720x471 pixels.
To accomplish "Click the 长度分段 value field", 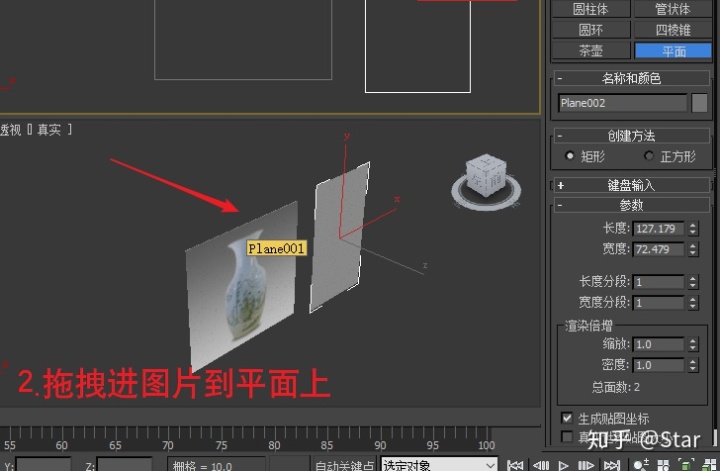I will click(x=658, y=281).
